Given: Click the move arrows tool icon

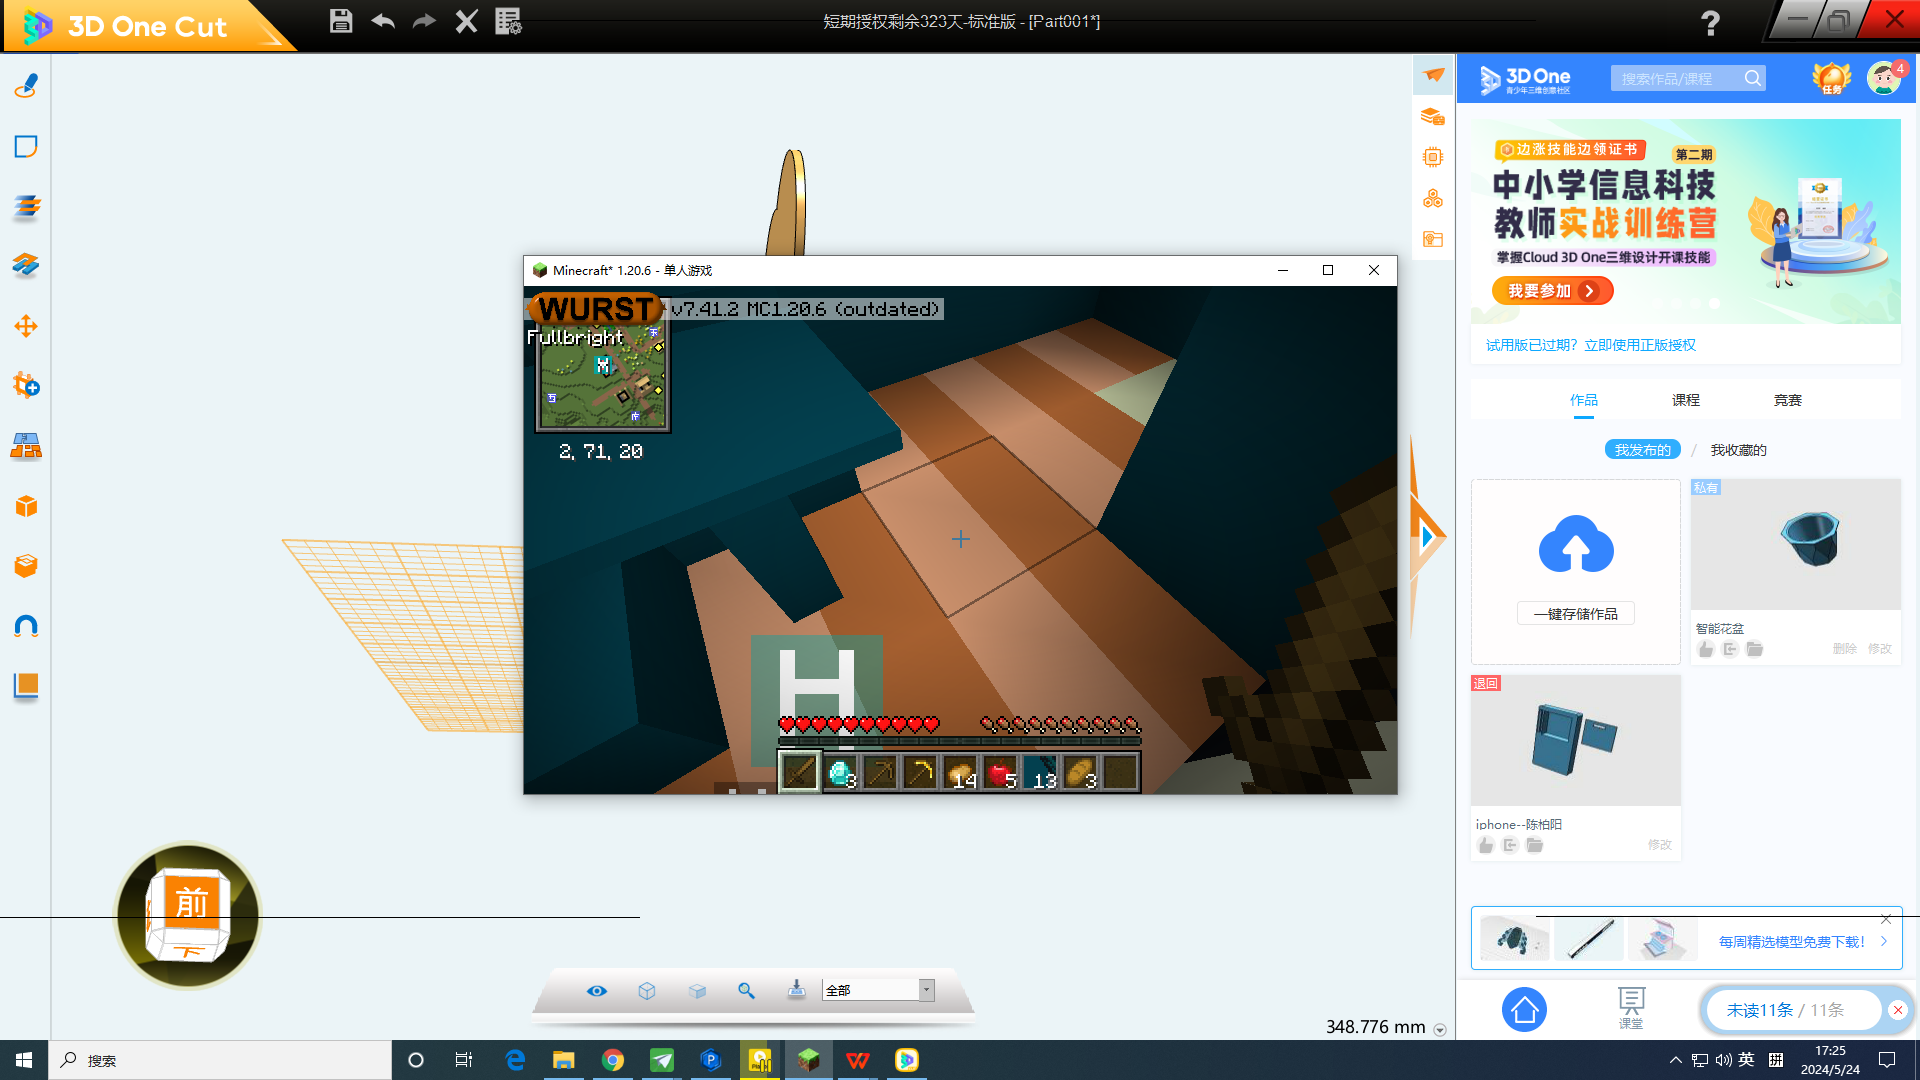Looking at the screenshot, I should tap(26, 326).
